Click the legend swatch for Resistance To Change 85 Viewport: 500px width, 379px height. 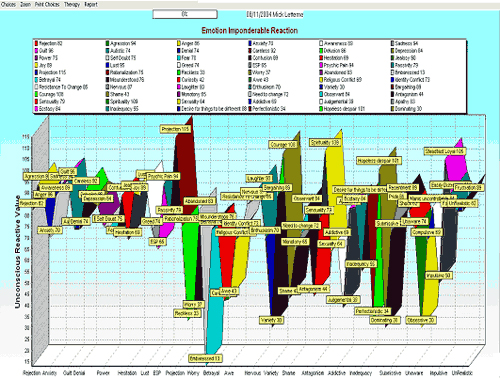point(37,87)
